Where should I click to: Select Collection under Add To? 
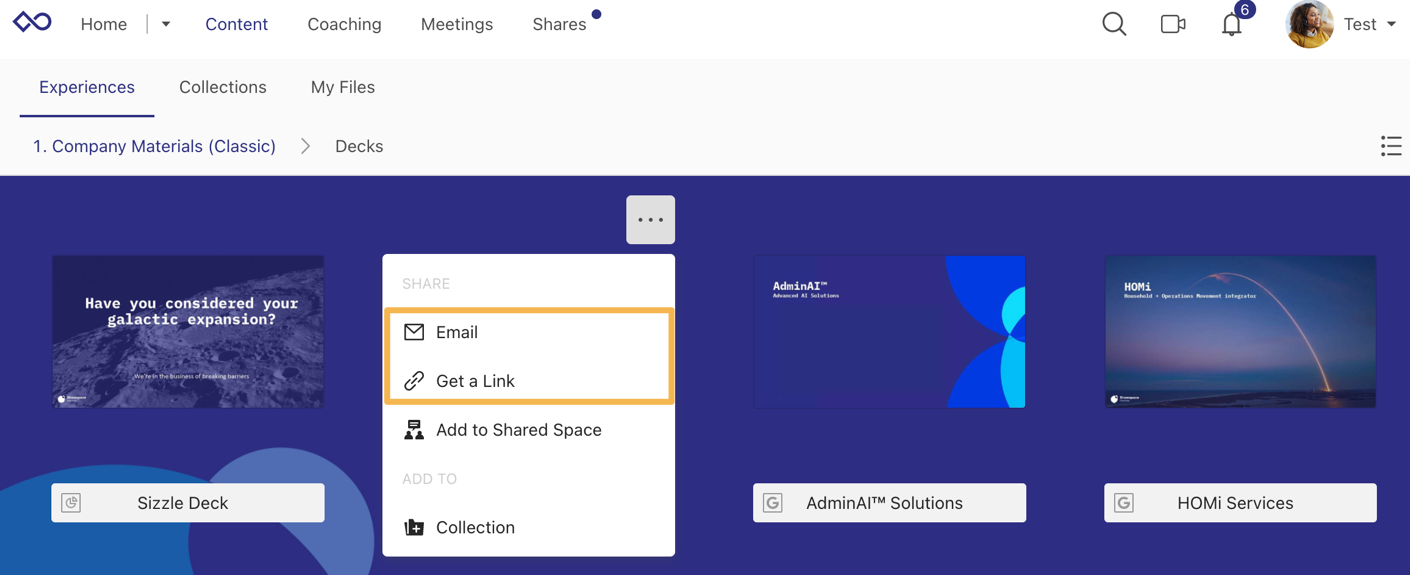pos(529,527)
